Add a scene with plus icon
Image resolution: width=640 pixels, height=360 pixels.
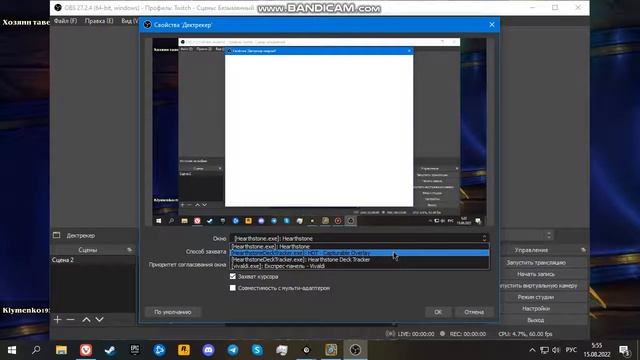tap(57, 320)
